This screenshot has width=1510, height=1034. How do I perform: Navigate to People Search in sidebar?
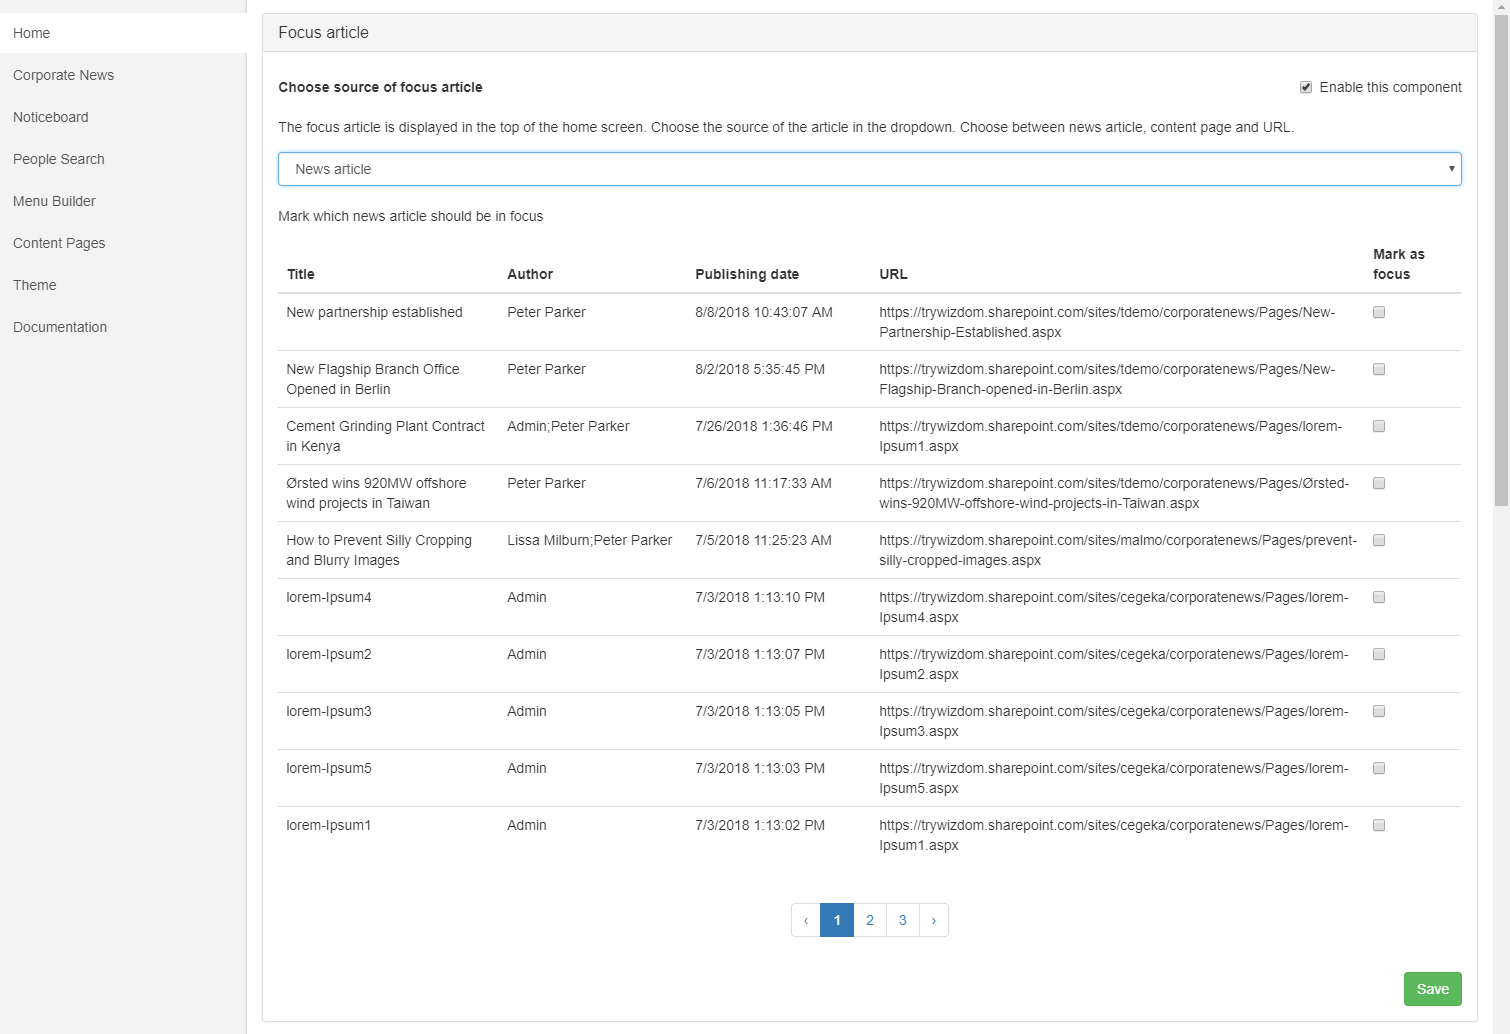[x=59, y=159]
